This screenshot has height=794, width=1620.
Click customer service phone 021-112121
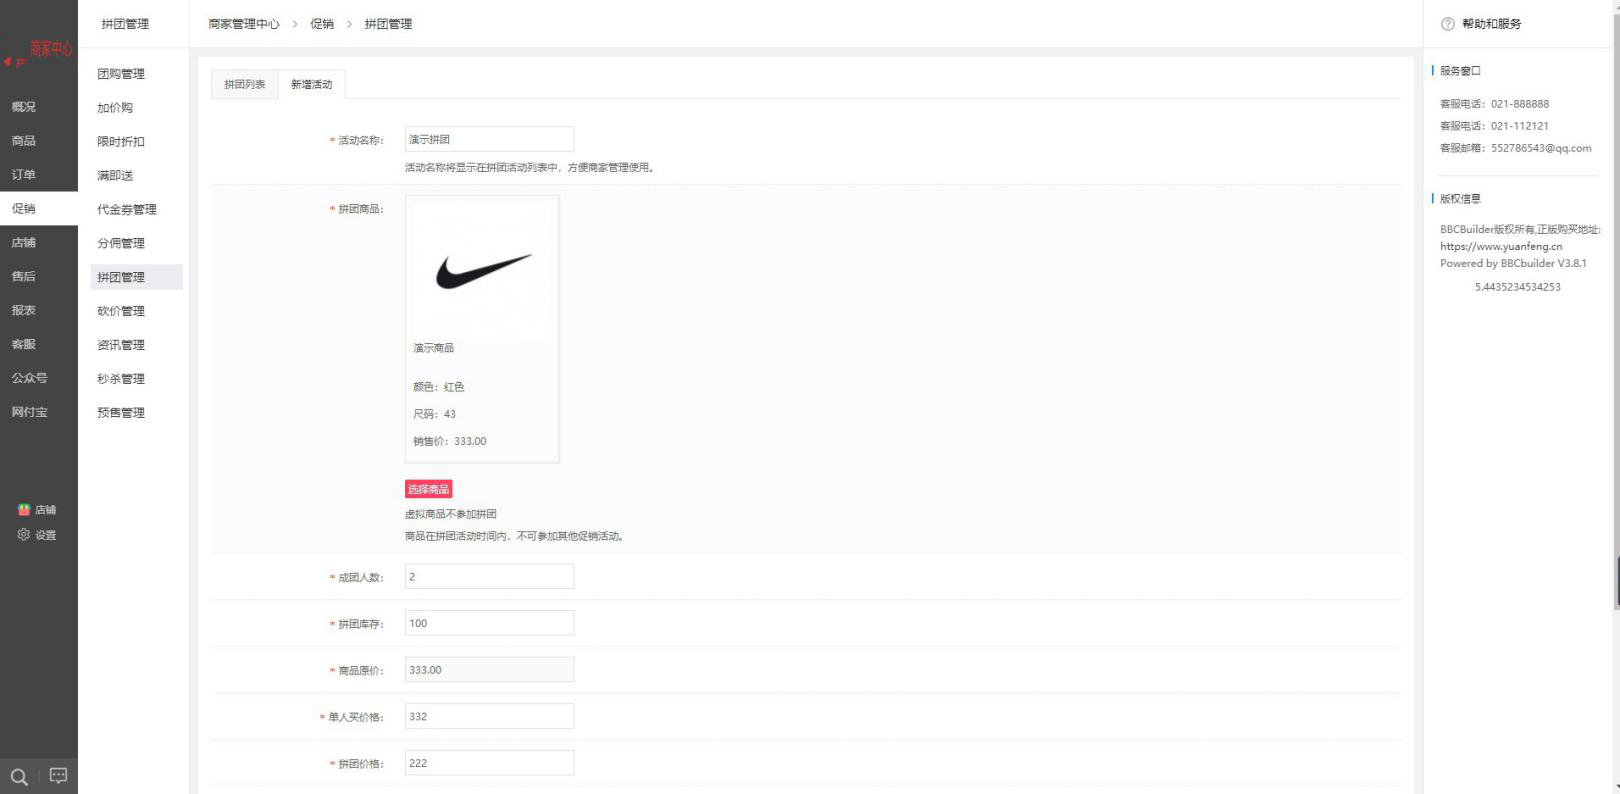[x=1520, y=126]
